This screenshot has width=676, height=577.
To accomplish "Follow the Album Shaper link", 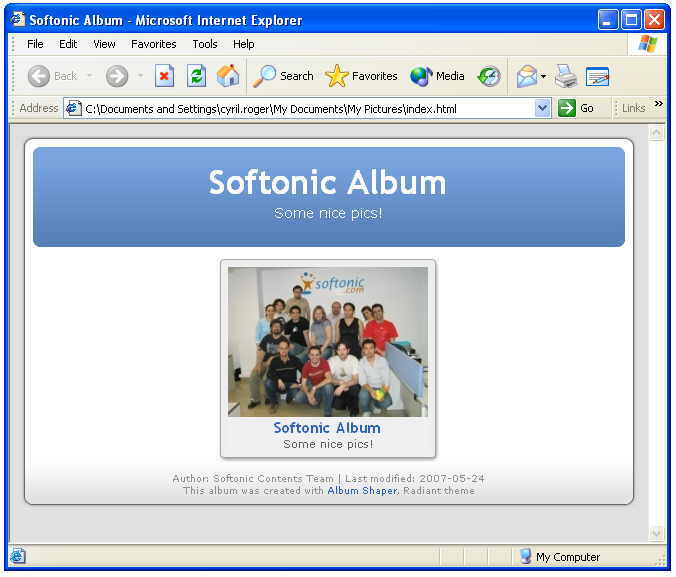I will coord(362,491).
